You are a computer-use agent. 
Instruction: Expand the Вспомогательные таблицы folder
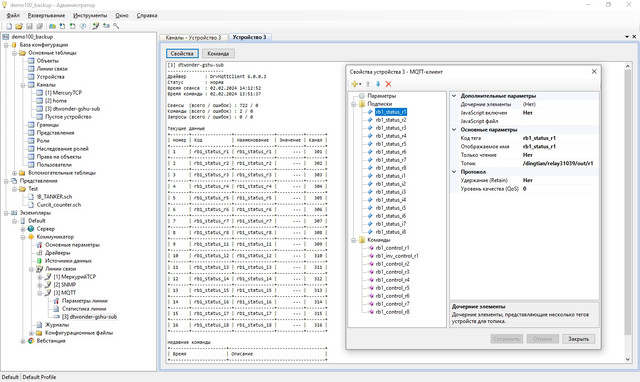point(14,173)
